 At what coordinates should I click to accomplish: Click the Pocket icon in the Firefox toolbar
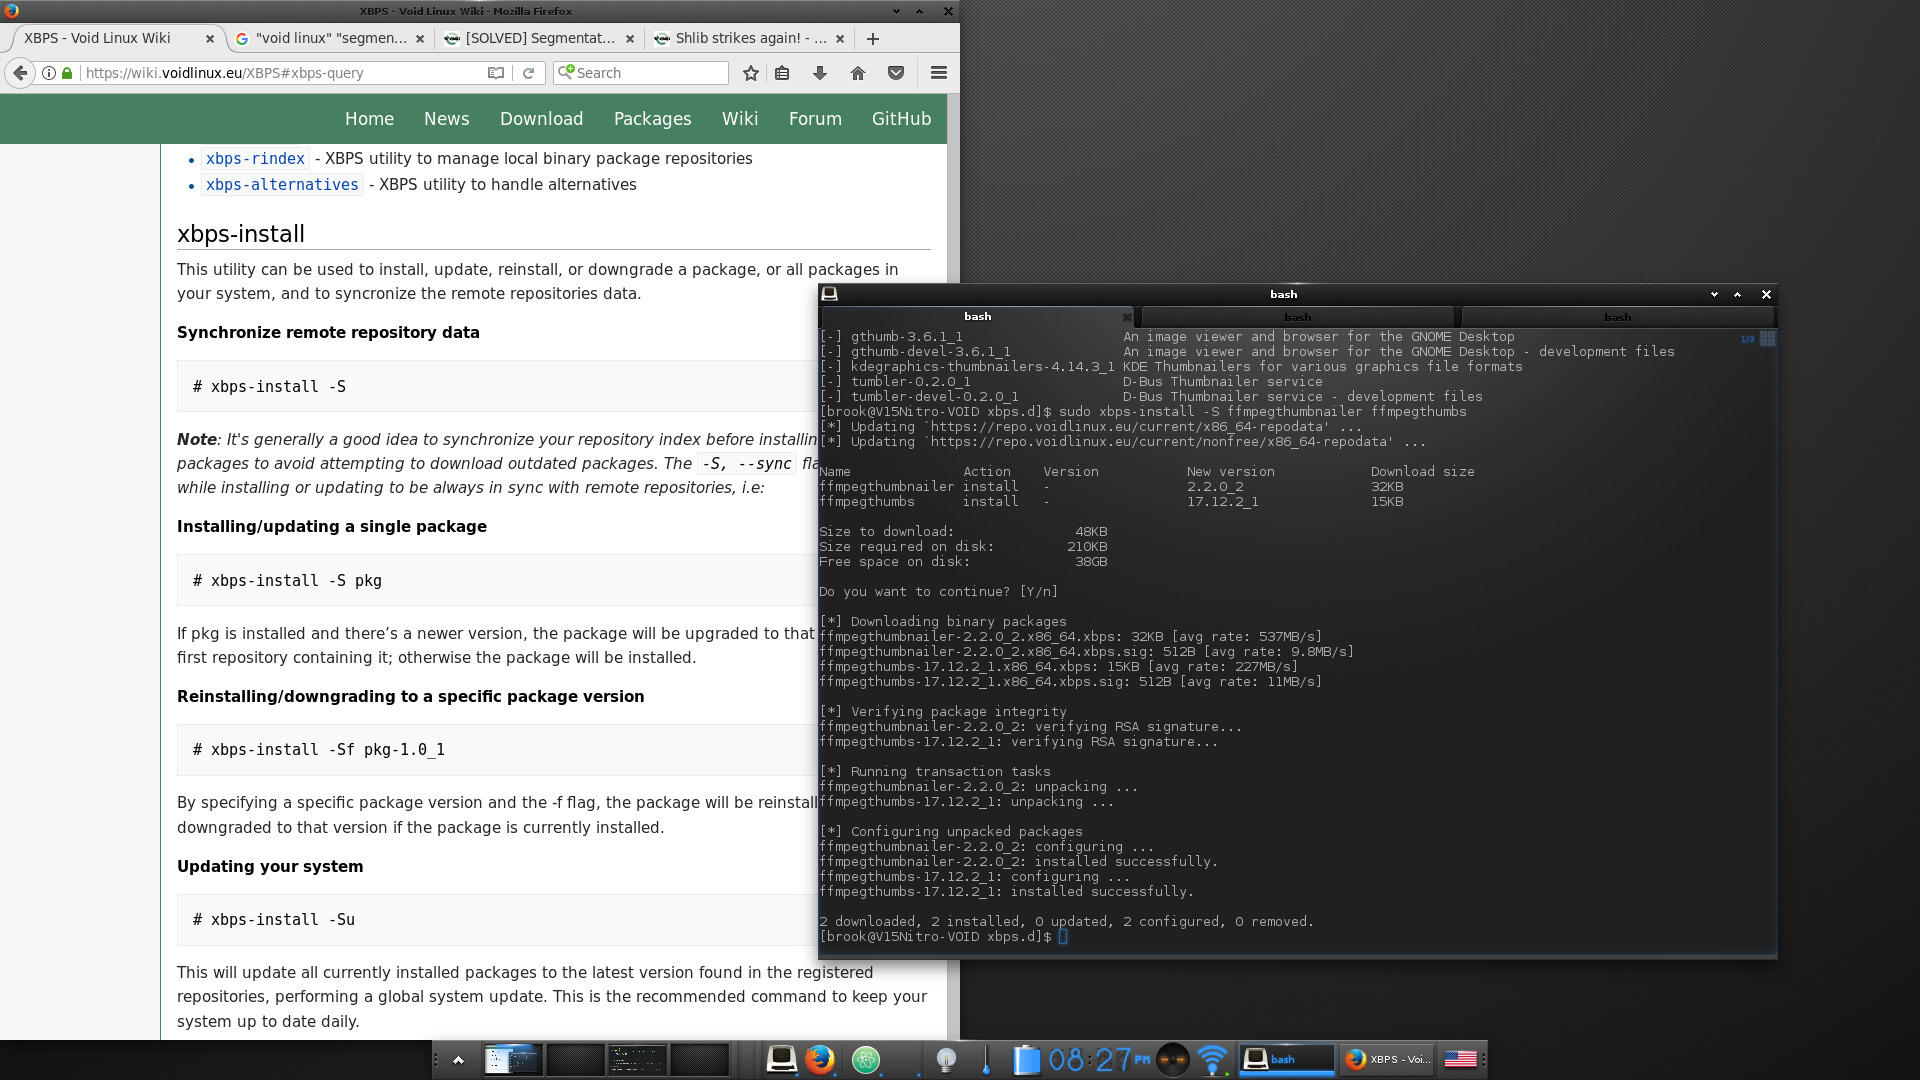(896, 73)
